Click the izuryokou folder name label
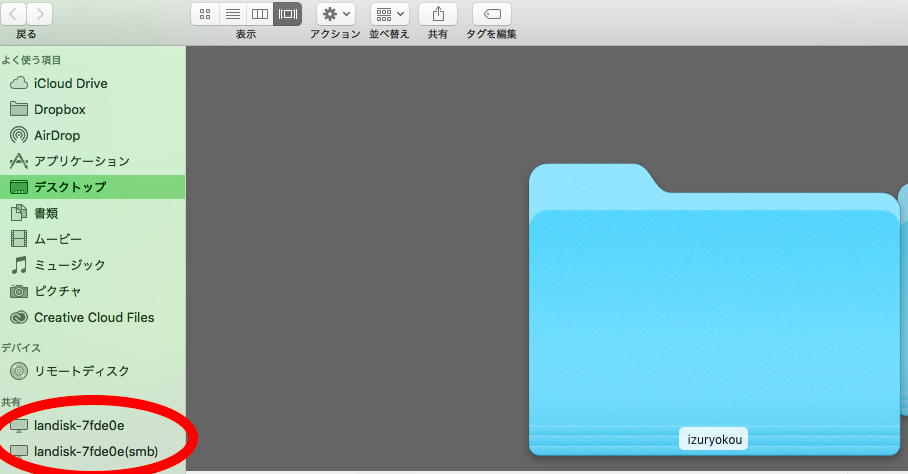 pyautogui.click(x=714, y=439)
